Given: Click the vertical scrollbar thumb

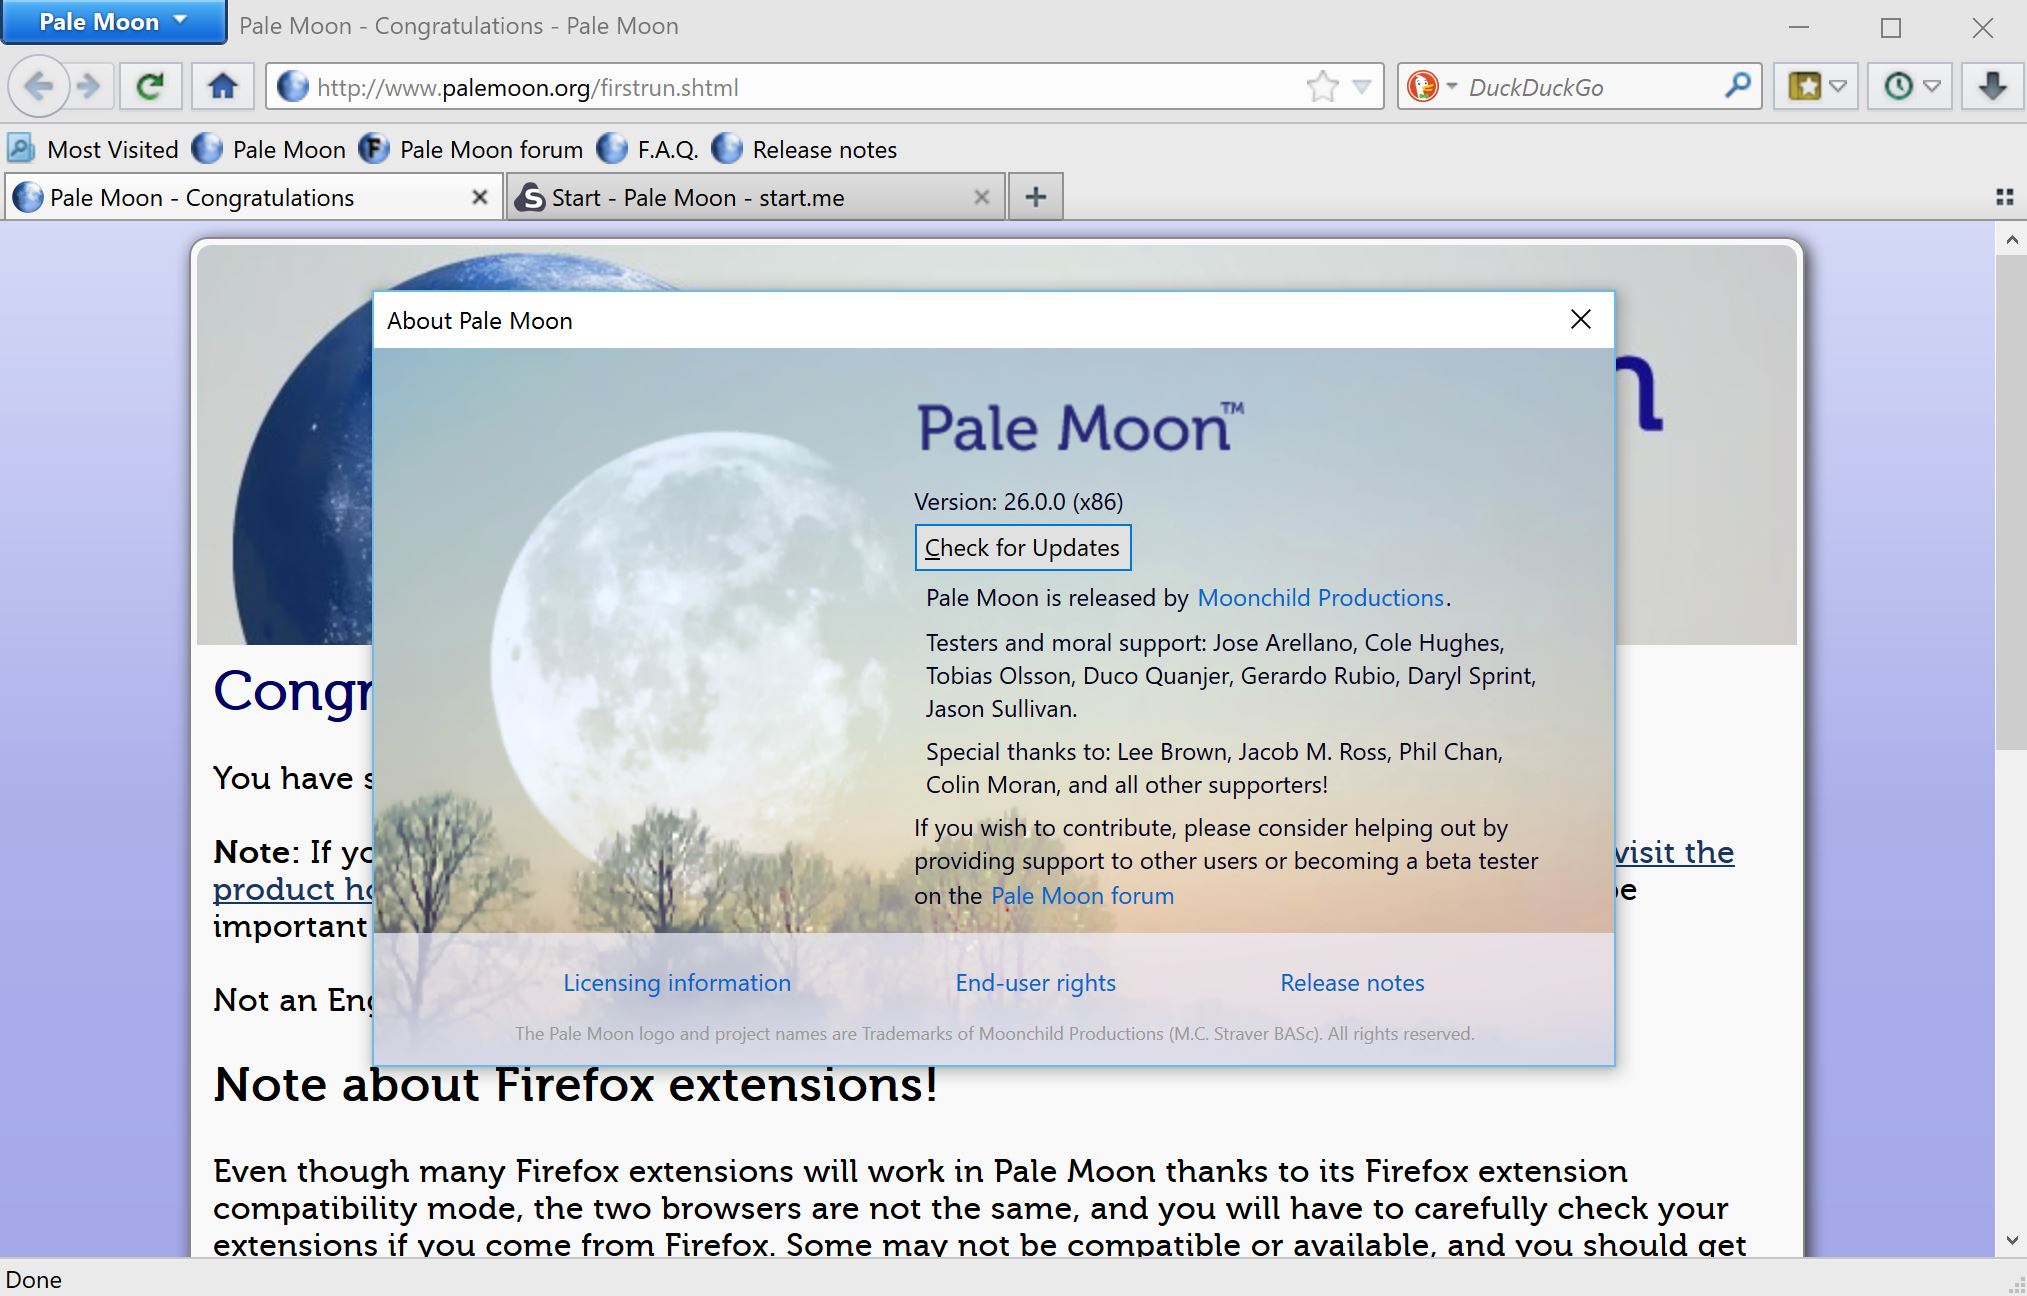Looking at the screenshot, I should (x=2011, y=502).
